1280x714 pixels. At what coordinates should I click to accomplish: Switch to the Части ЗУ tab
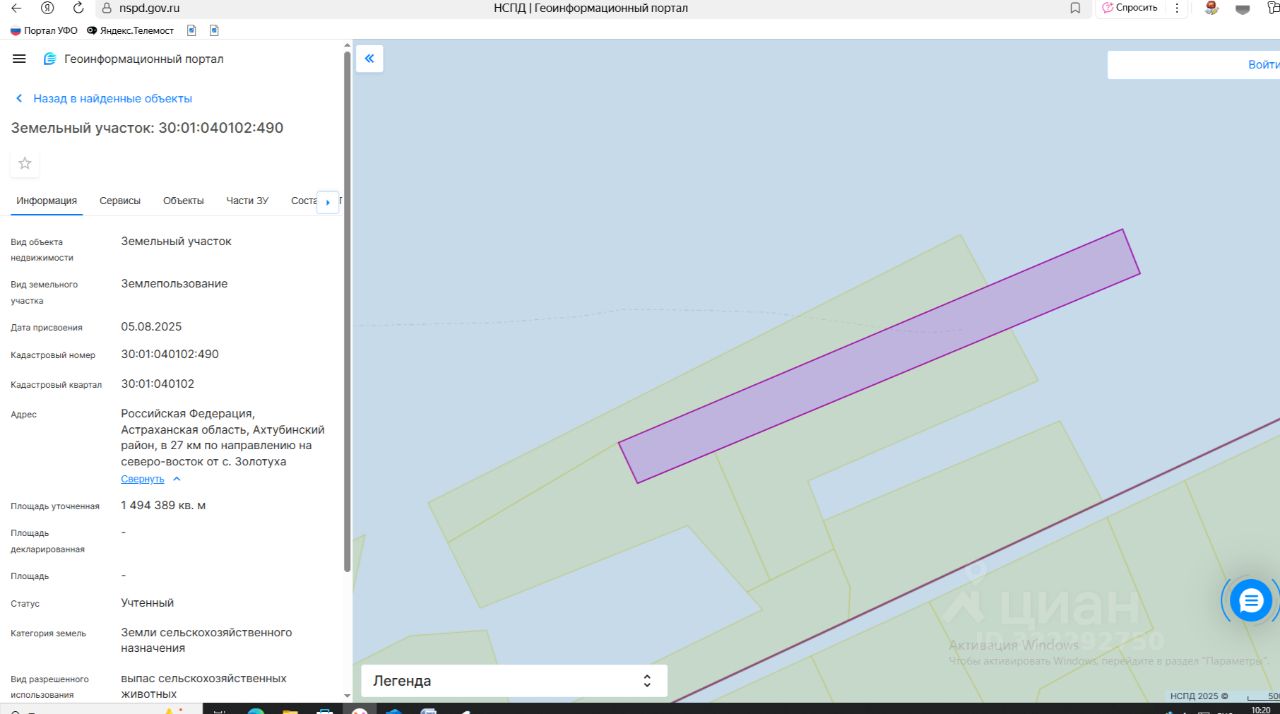click(x=247, y=201)
